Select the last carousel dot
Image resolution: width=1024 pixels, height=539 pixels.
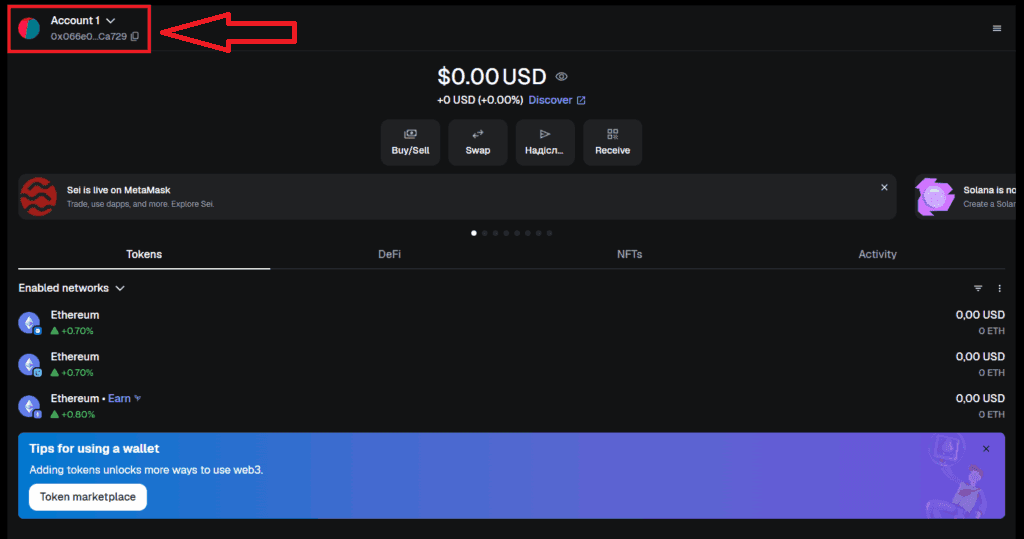[549, 233]
